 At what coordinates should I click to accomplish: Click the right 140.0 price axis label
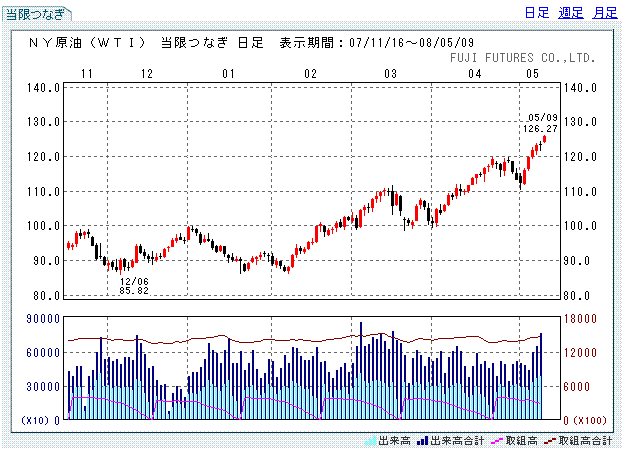click(x=580, y=87)
